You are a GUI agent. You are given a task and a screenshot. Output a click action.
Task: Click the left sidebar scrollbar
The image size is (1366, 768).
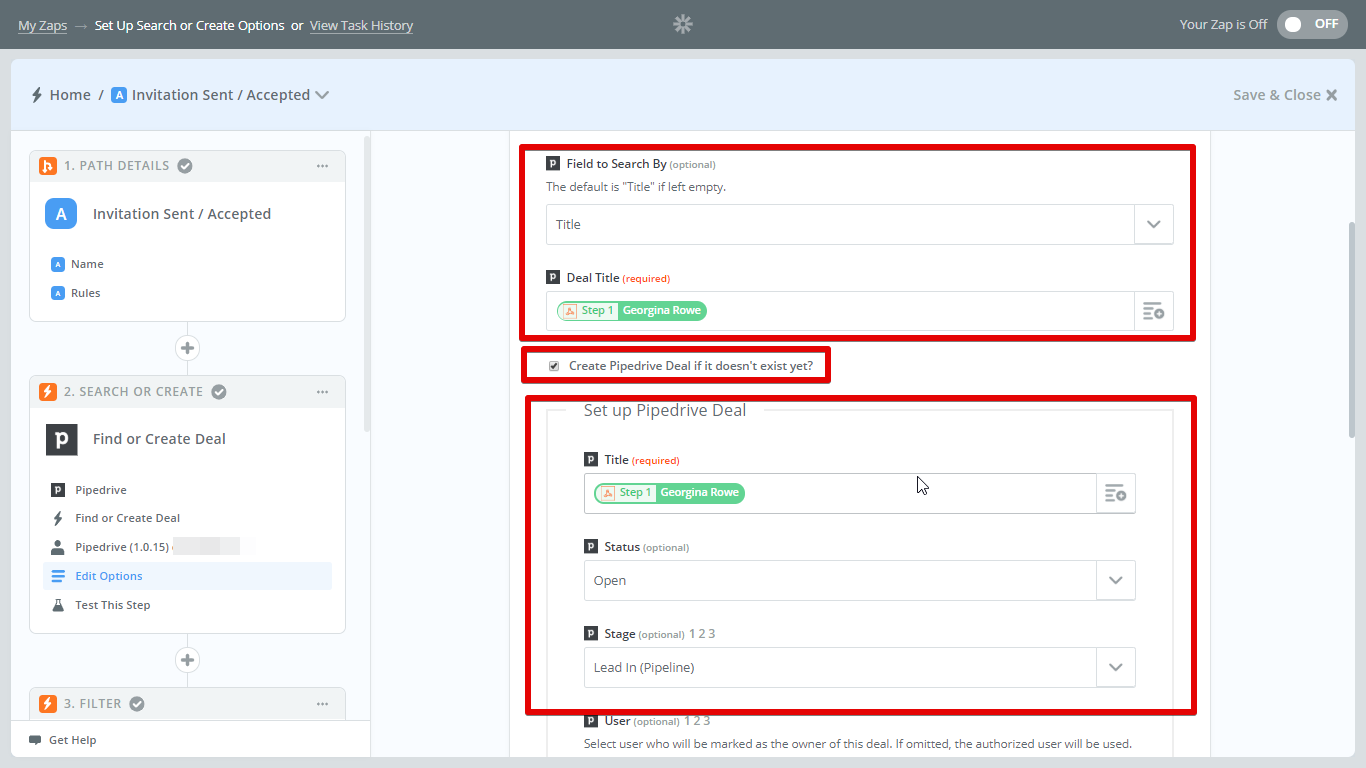[x=366, y=284]
